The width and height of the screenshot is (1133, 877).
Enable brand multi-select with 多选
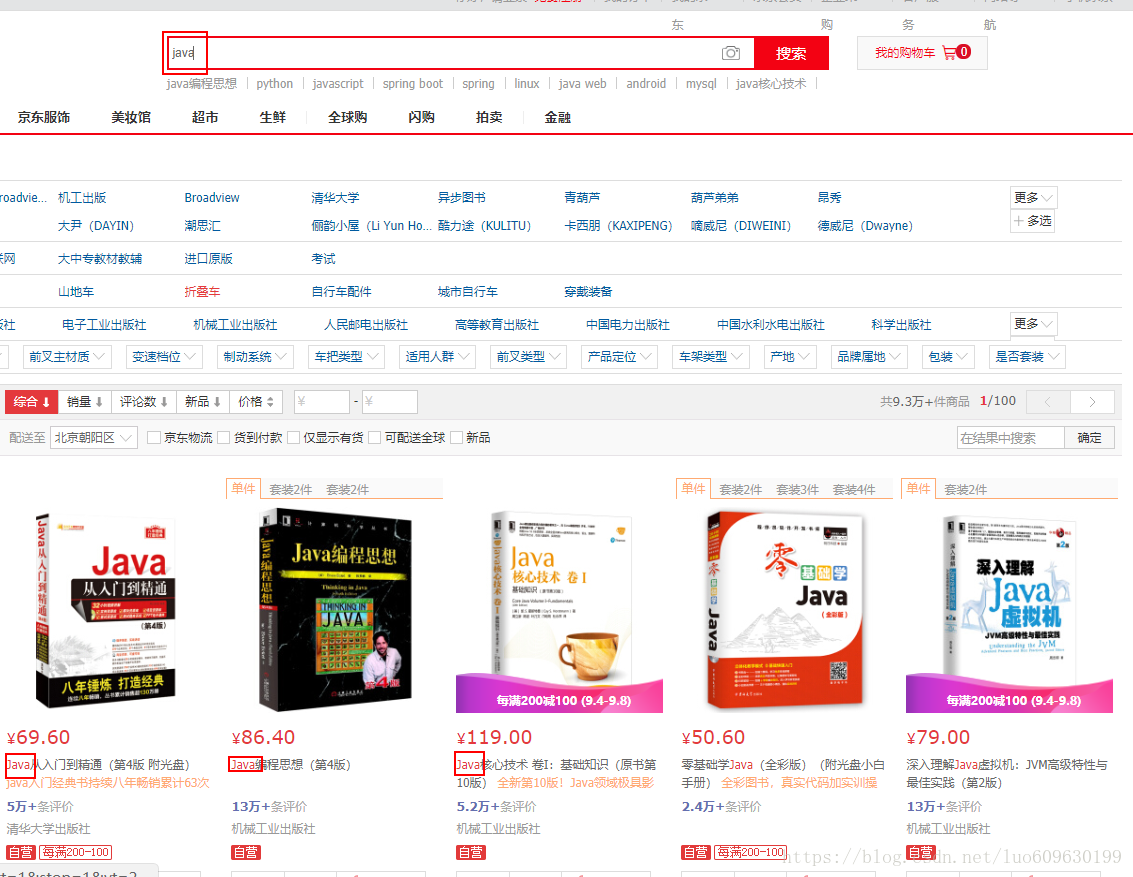1033,221
